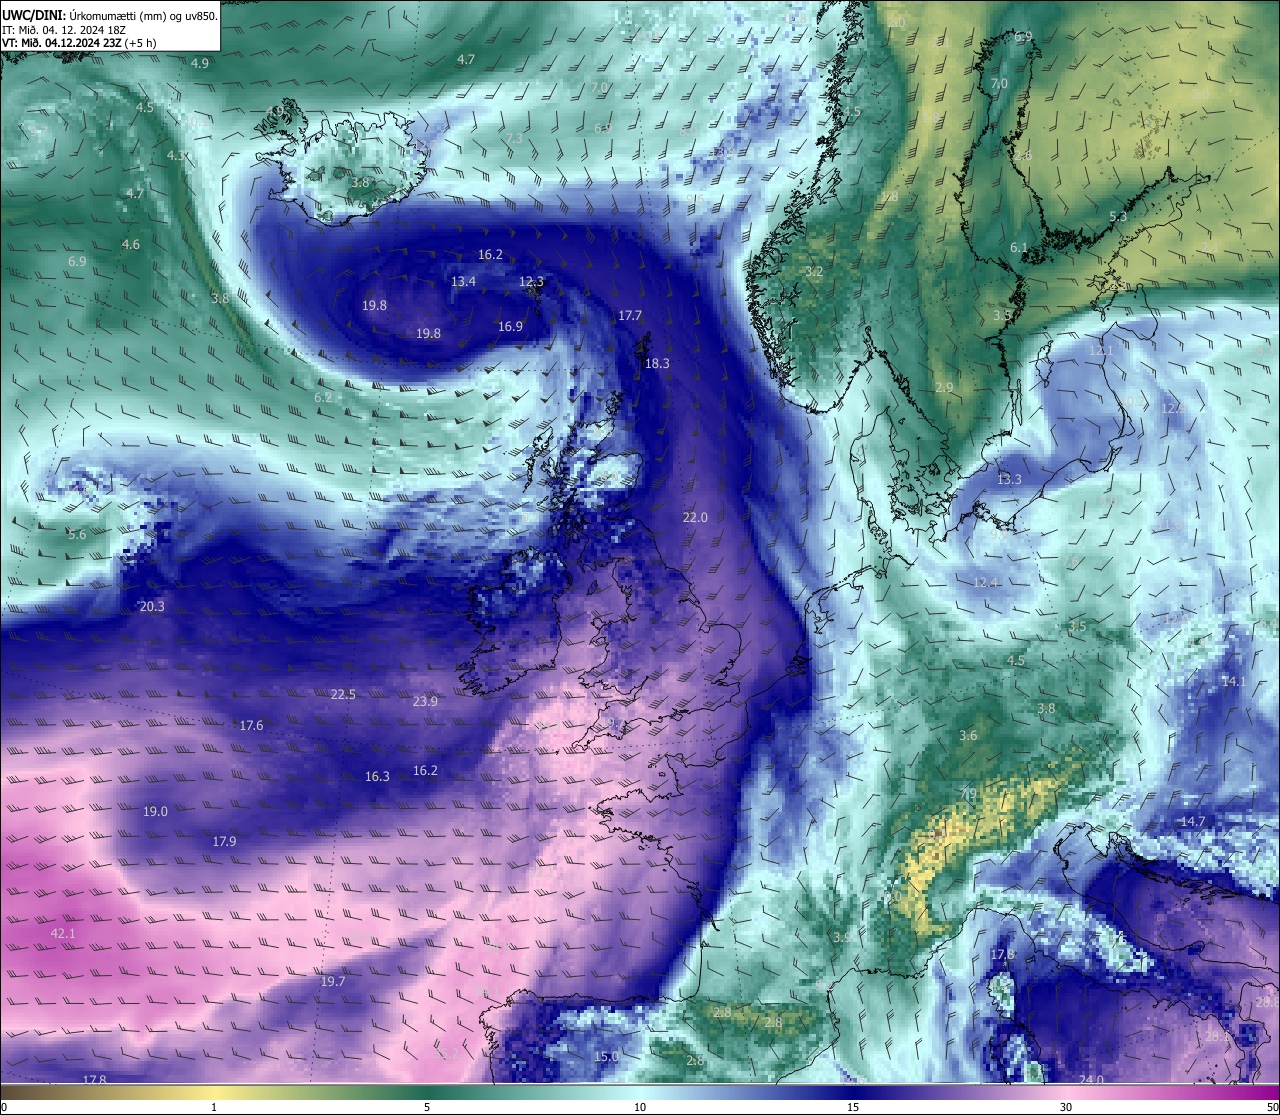Click the '12.4' value on the map
1280x1115 pixels.
click(986, 582)
